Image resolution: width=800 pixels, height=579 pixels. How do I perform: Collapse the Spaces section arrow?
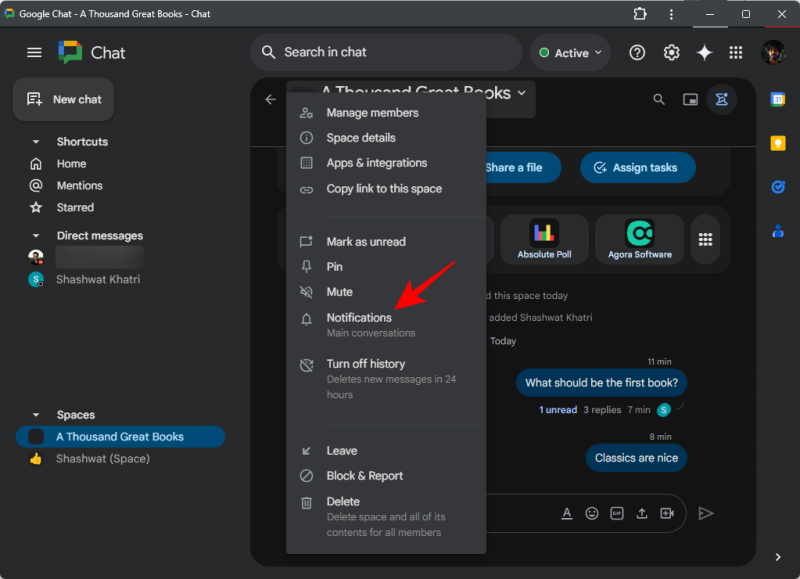tap(36, 415)
